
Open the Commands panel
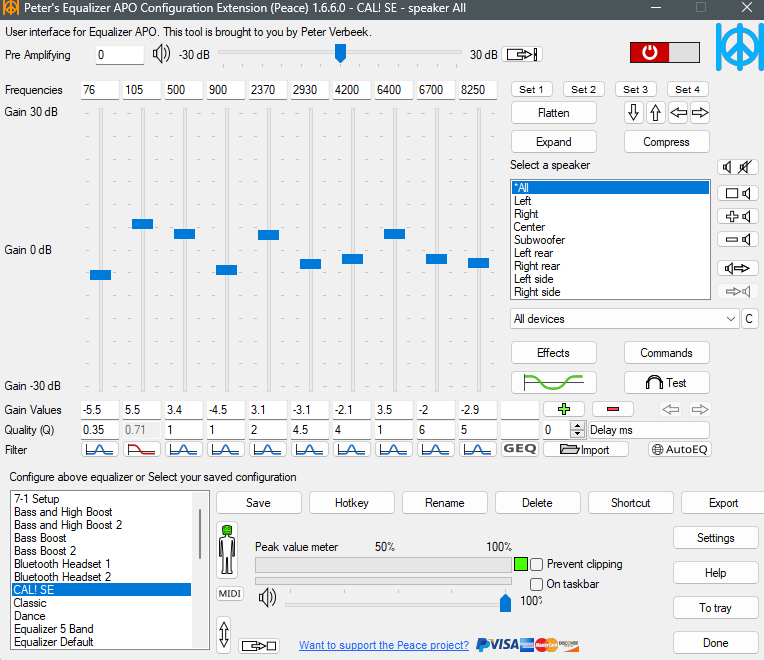[666, 353]
